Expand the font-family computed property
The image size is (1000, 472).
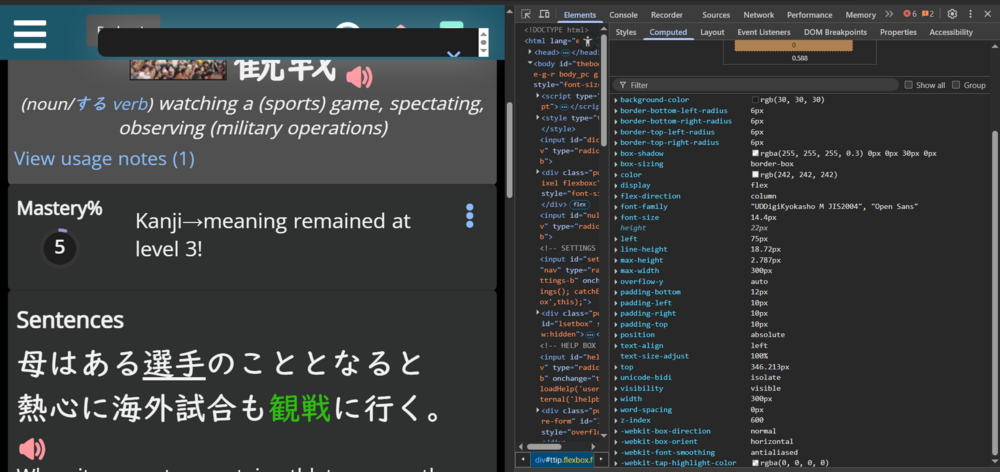point(616,207)
